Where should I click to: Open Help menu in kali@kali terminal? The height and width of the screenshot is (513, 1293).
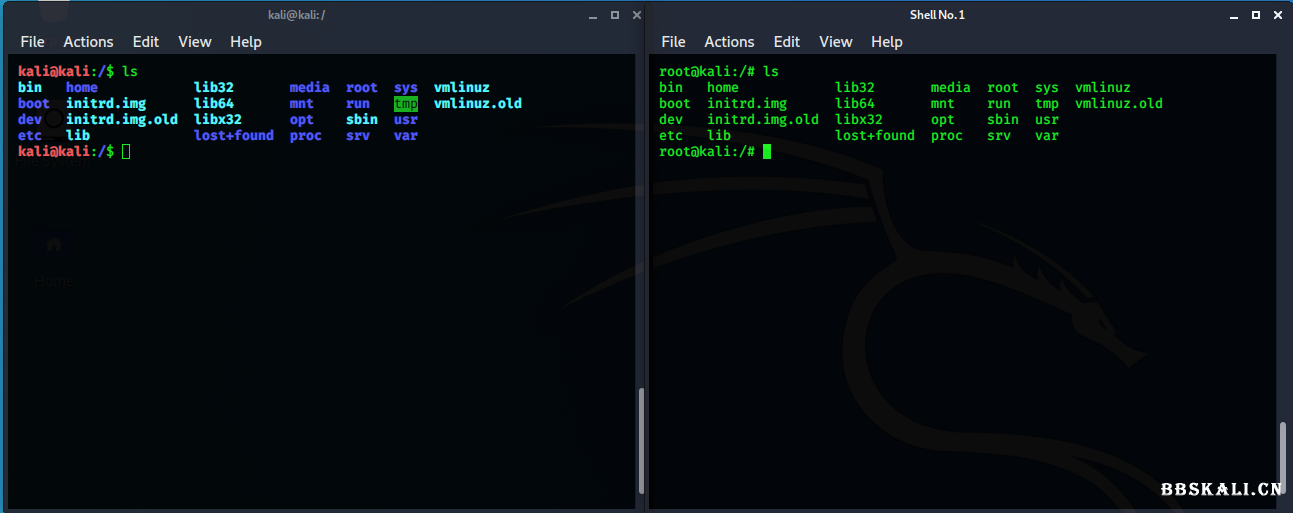(246, 41)
